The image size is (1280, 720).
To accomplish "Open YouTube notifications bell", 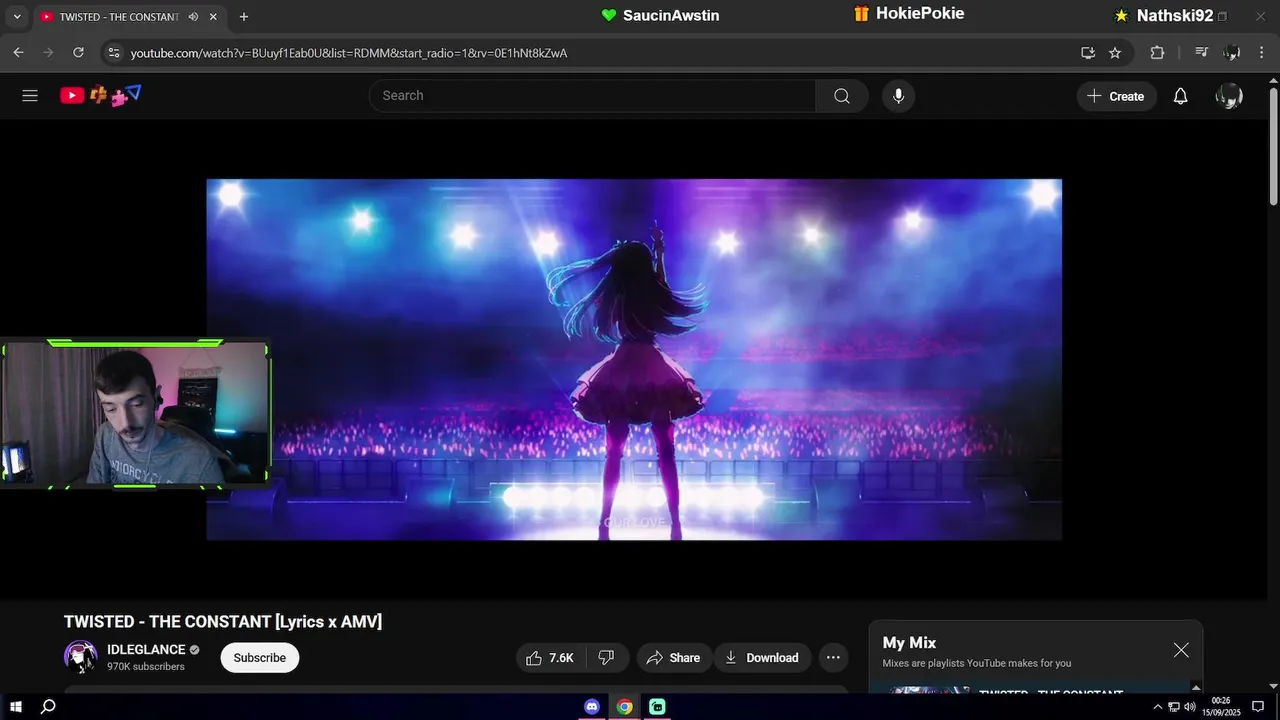I will (1180, 96).
